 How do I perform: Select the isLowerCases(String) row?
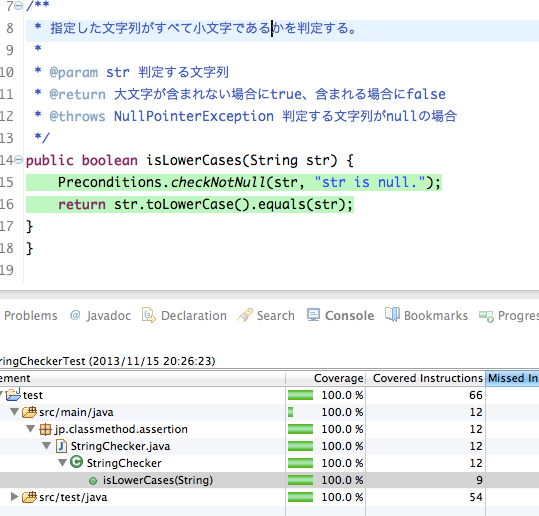click(270, 480)
